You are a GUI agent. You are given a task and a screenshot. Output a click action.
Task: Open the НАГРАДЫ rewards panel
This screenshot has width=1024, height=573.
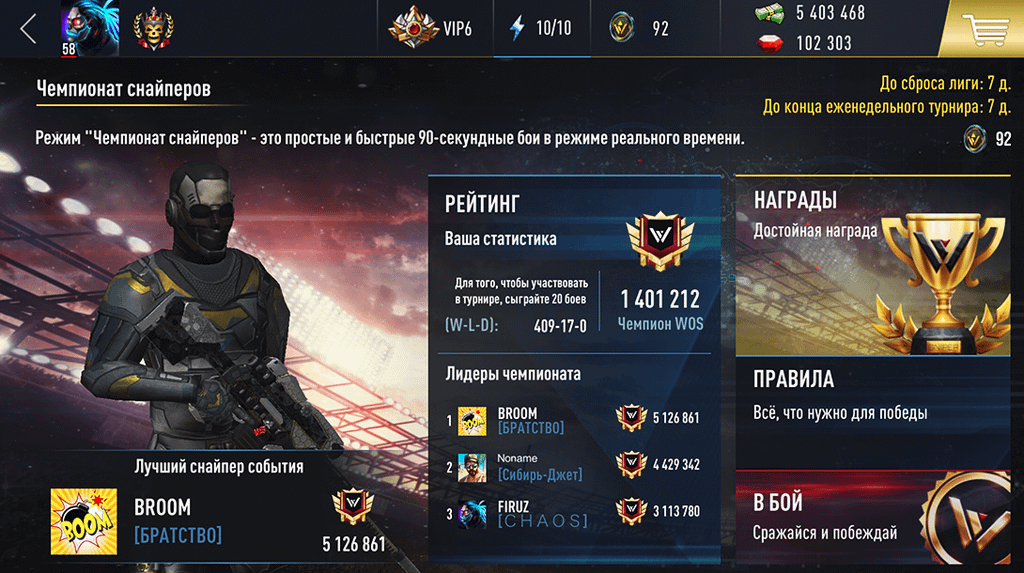coord(872,265)
